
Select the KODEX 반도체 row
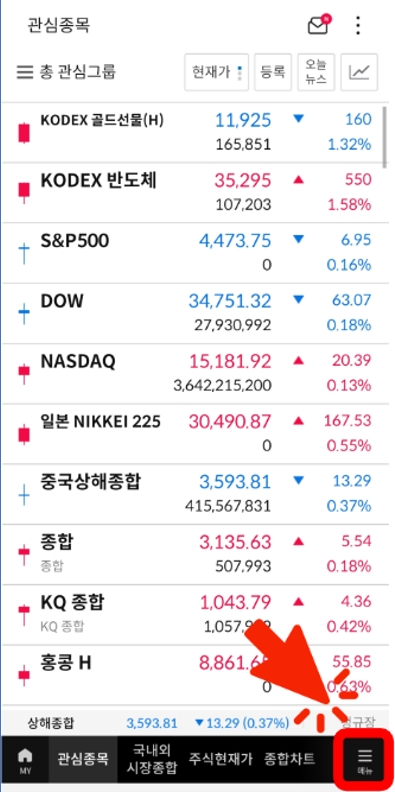point(192,192)
